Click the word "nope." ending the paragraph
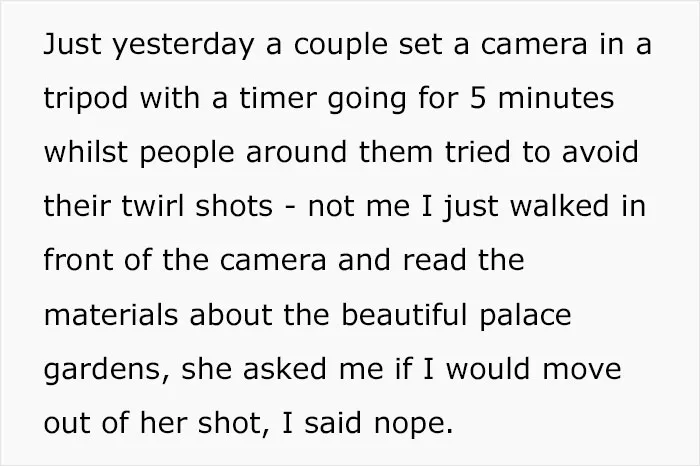Image resolution: width=700 pixels, height=466 pixels. pyautogui.click(x=413, y=425)
